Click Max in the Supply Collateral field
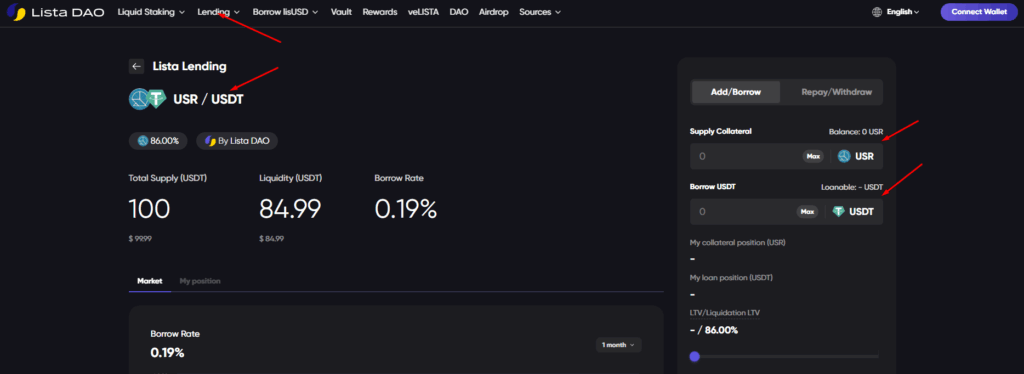The width and height of the screenshot is (1024, 374). (812, 157)
